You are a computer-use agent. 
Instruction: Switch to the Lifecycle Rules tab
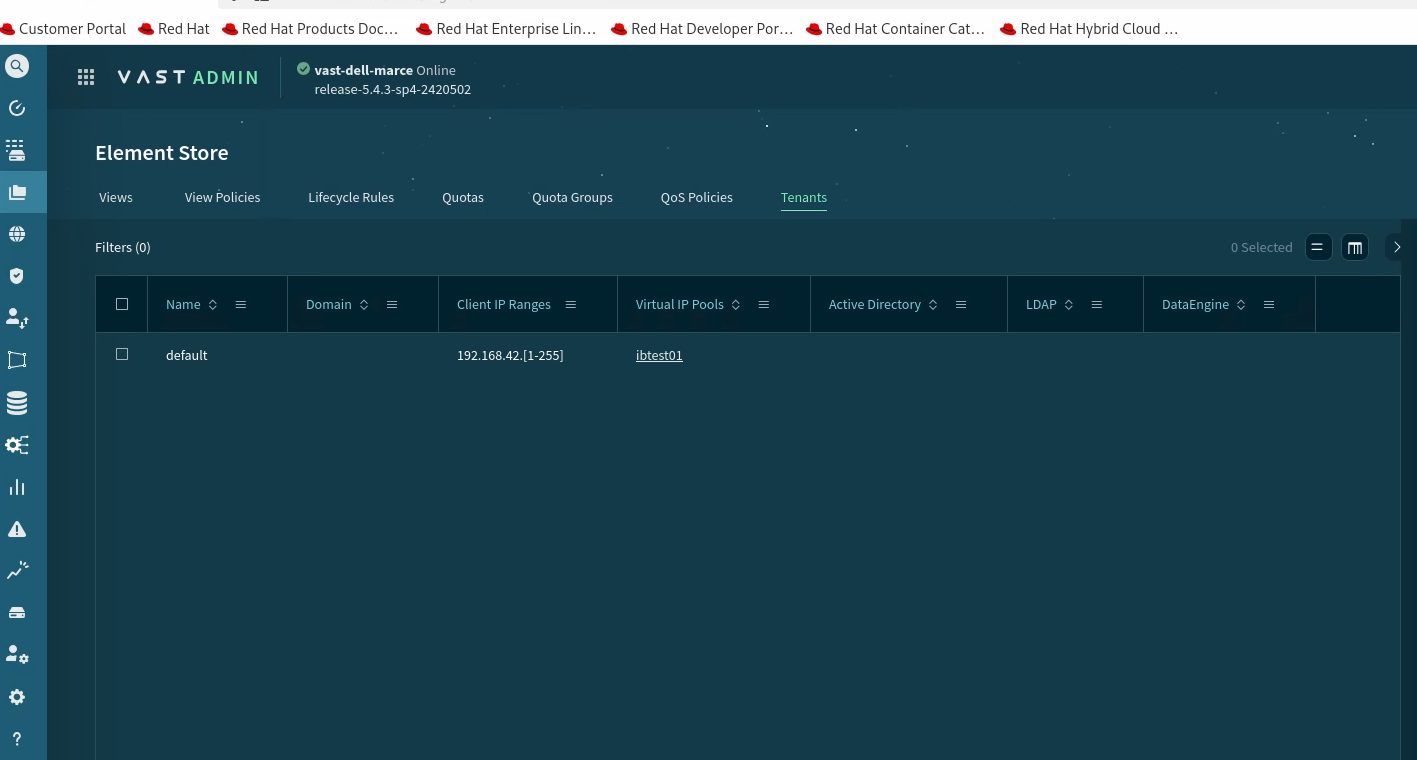click(351, 197)
